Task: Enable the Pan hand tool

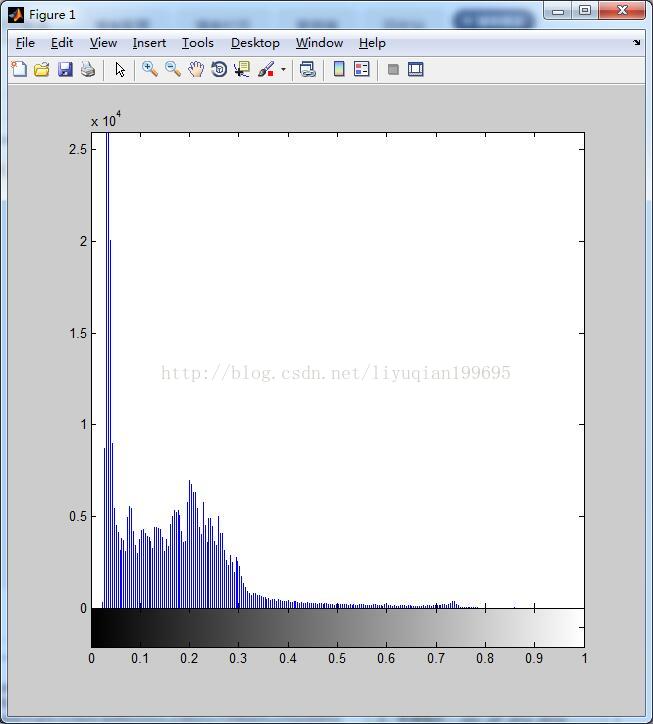Action: click(x=196, y=69)
